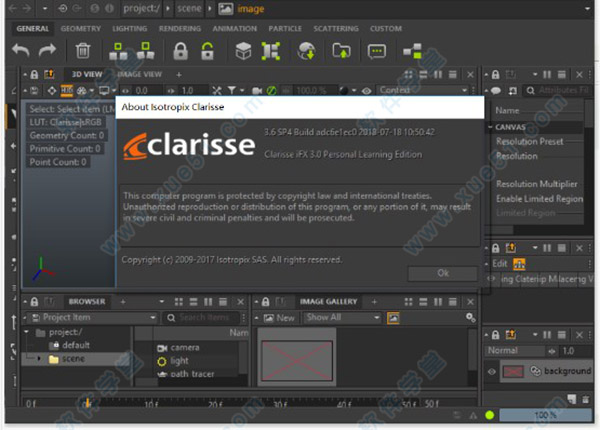The image size is (600, 430).
Task: Click the trash can delete icon
Action: tap(83, 50)
